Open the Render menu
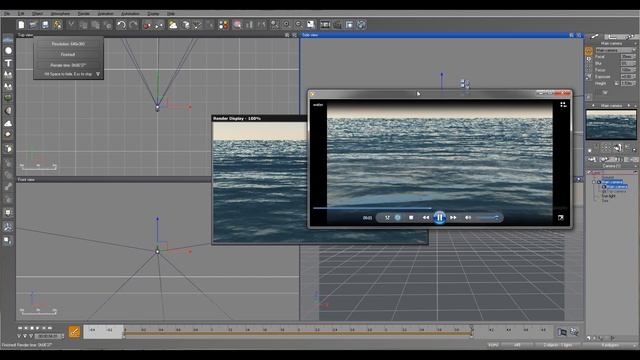This screenshot has height=360, width=640. 84,13
